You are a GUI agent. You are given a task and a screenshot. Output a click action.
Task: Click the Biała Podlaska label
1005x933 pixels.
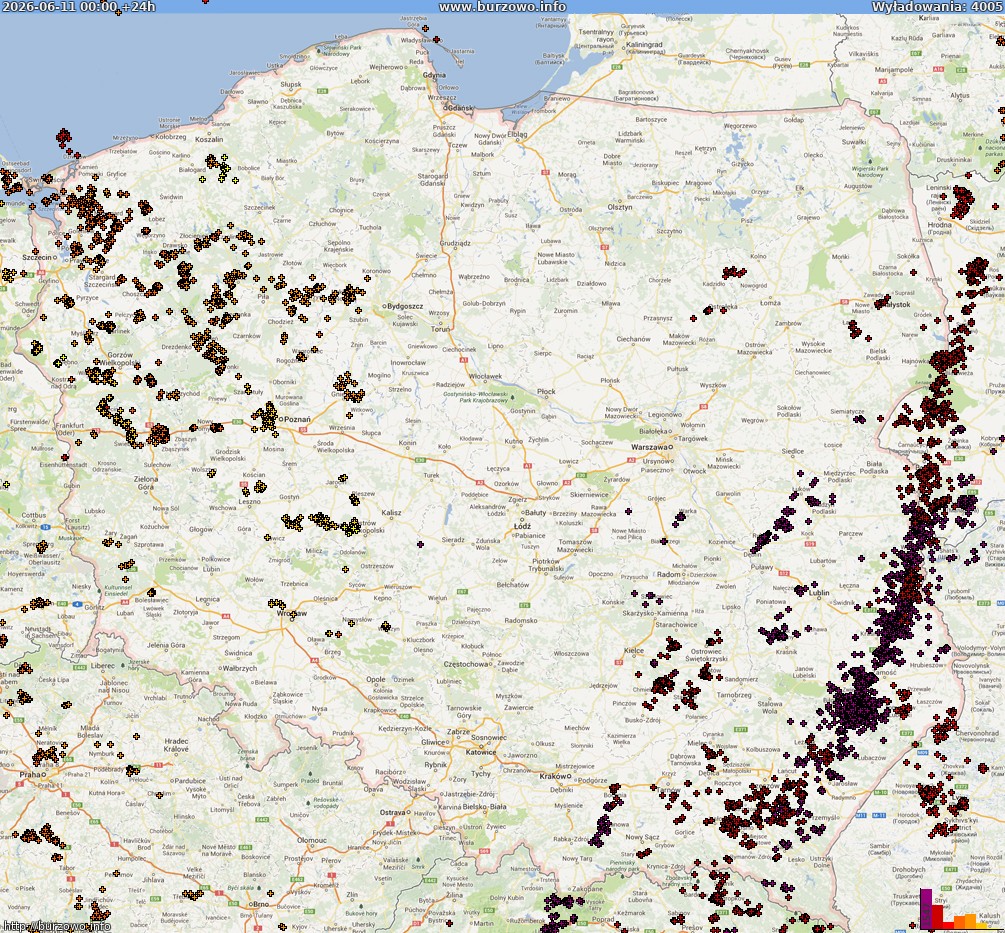pos(874,467)
